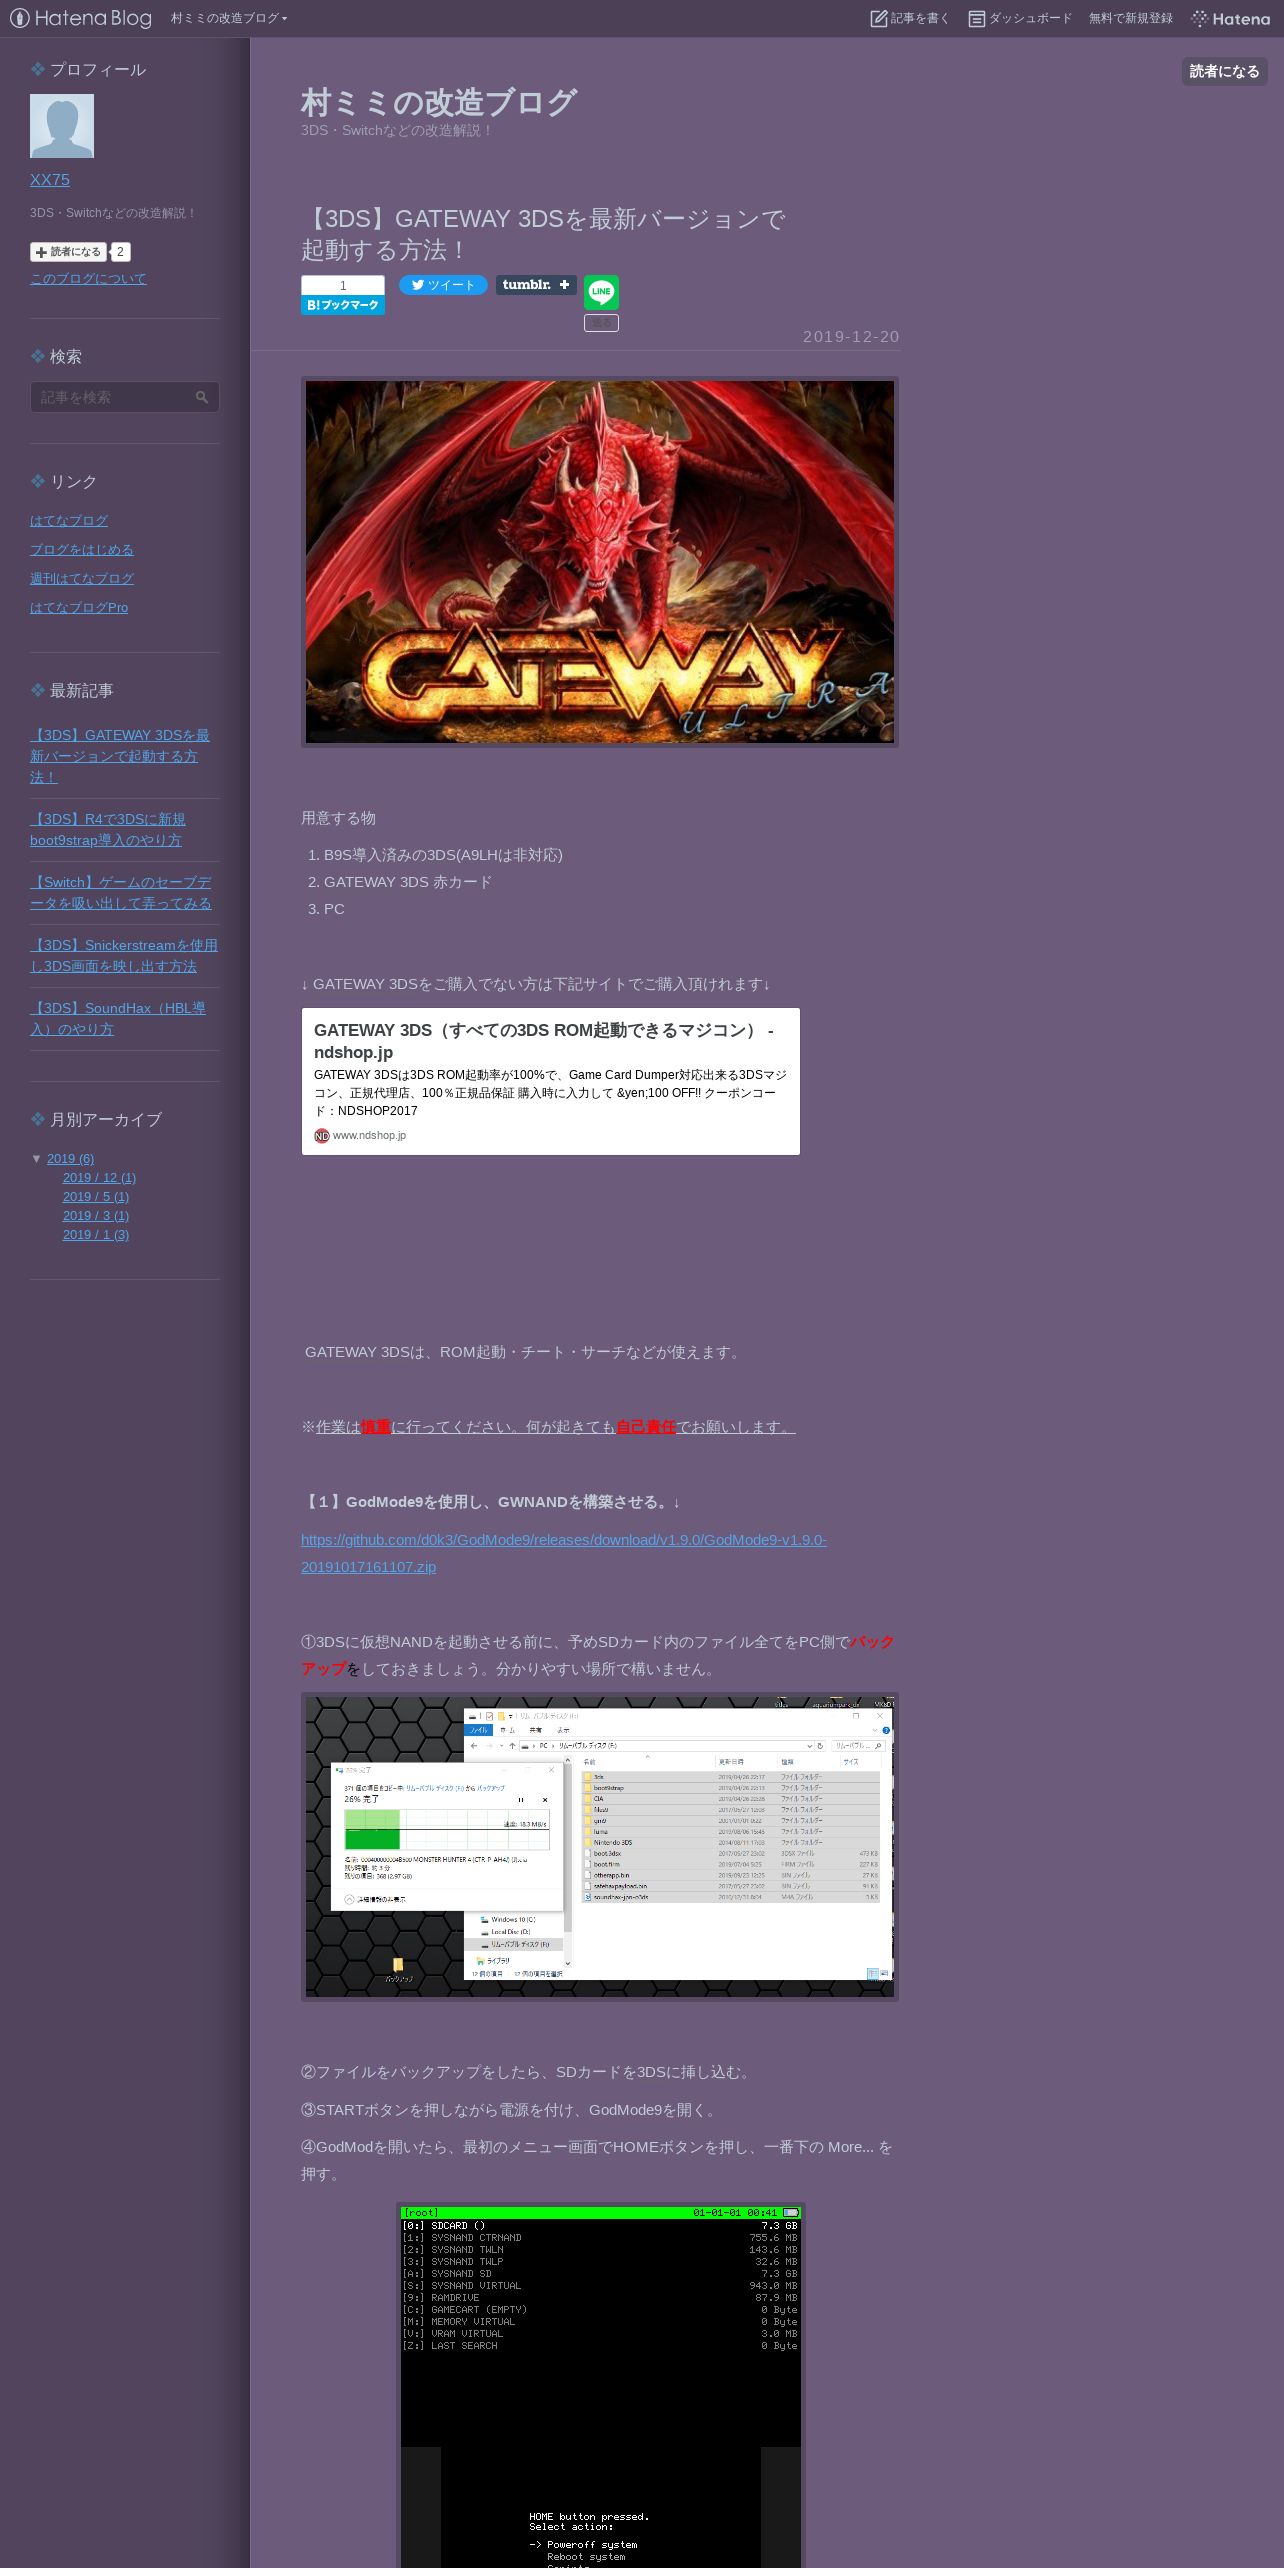The width and height of the screenshot is (1284, 2568).
Task: Click the search magnifier icon
Action: (203, 397)
